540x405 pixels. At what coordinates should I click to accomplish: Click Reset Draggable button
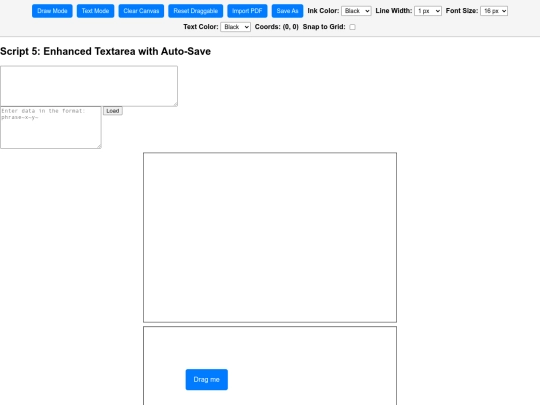tap(196, 11)
